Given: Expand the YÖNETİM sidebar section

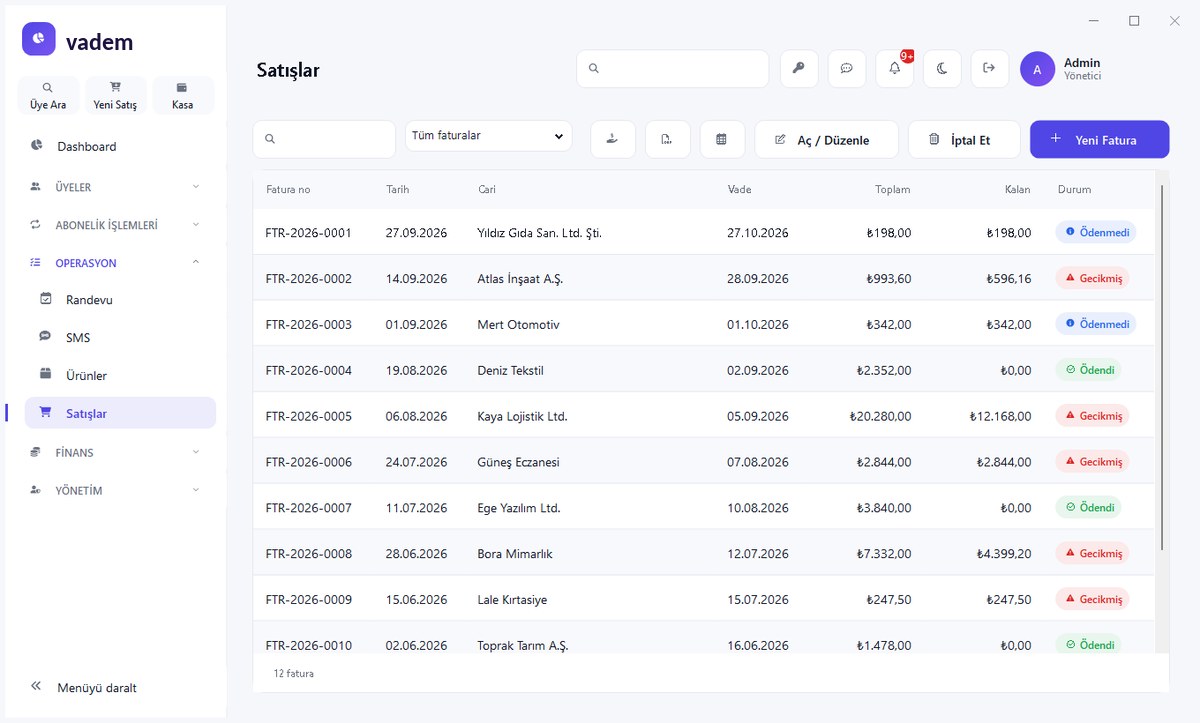Looking at the screenshot, I should (116, 491).
